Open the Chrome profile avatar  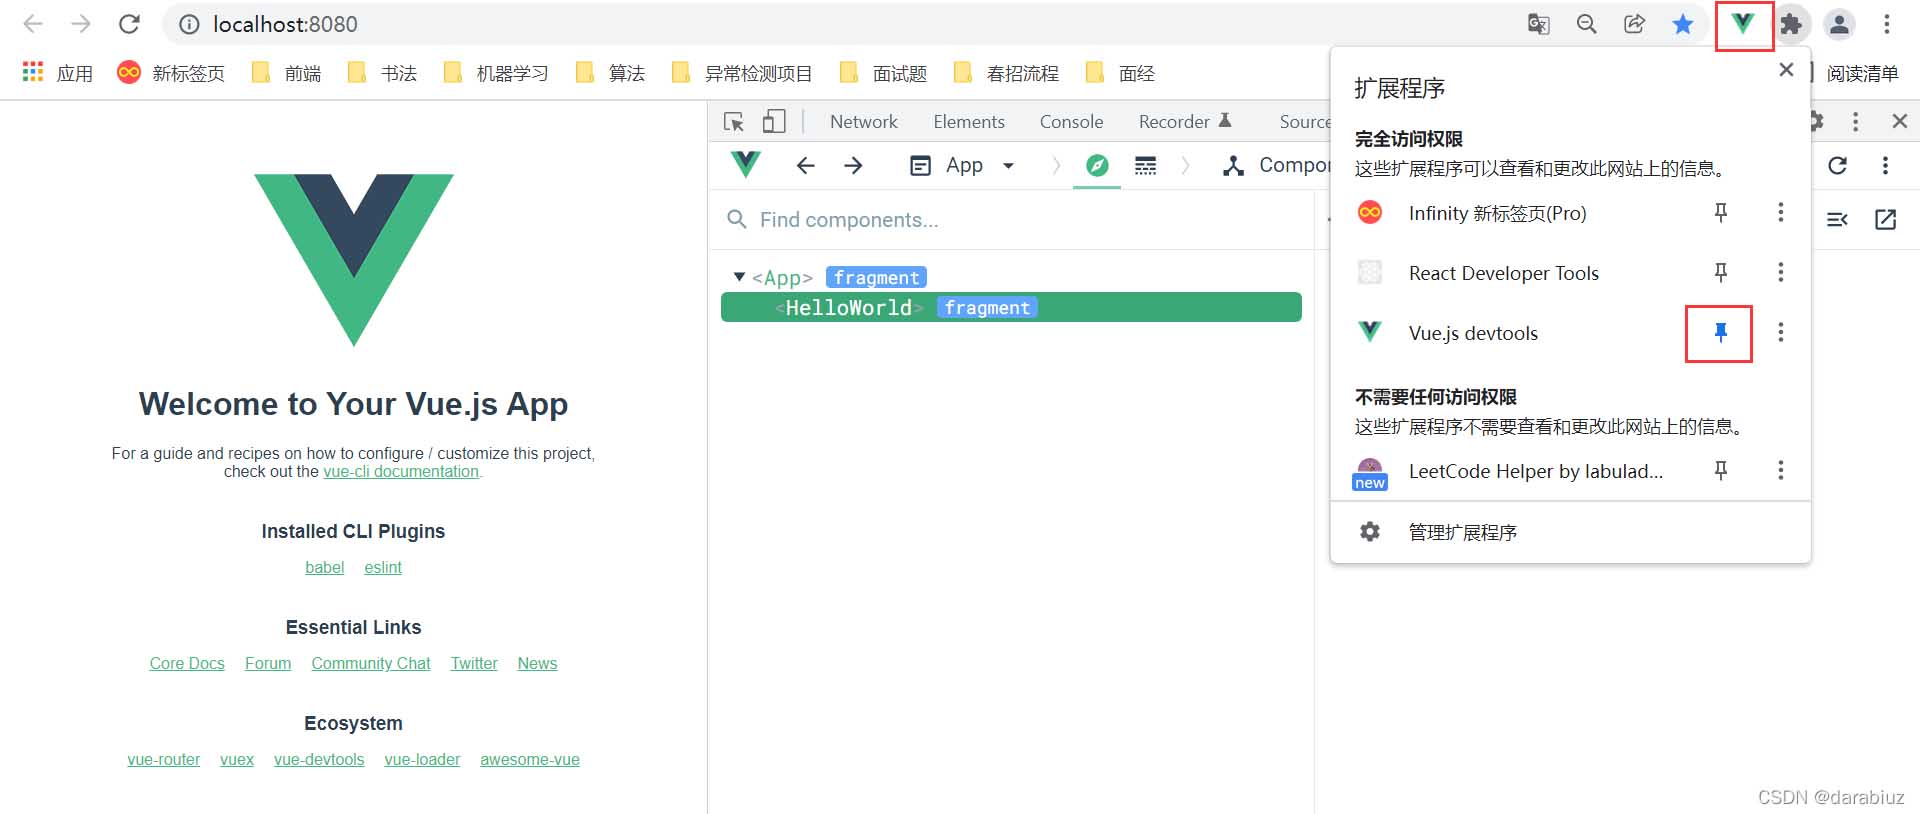(x=1839, y=24)
